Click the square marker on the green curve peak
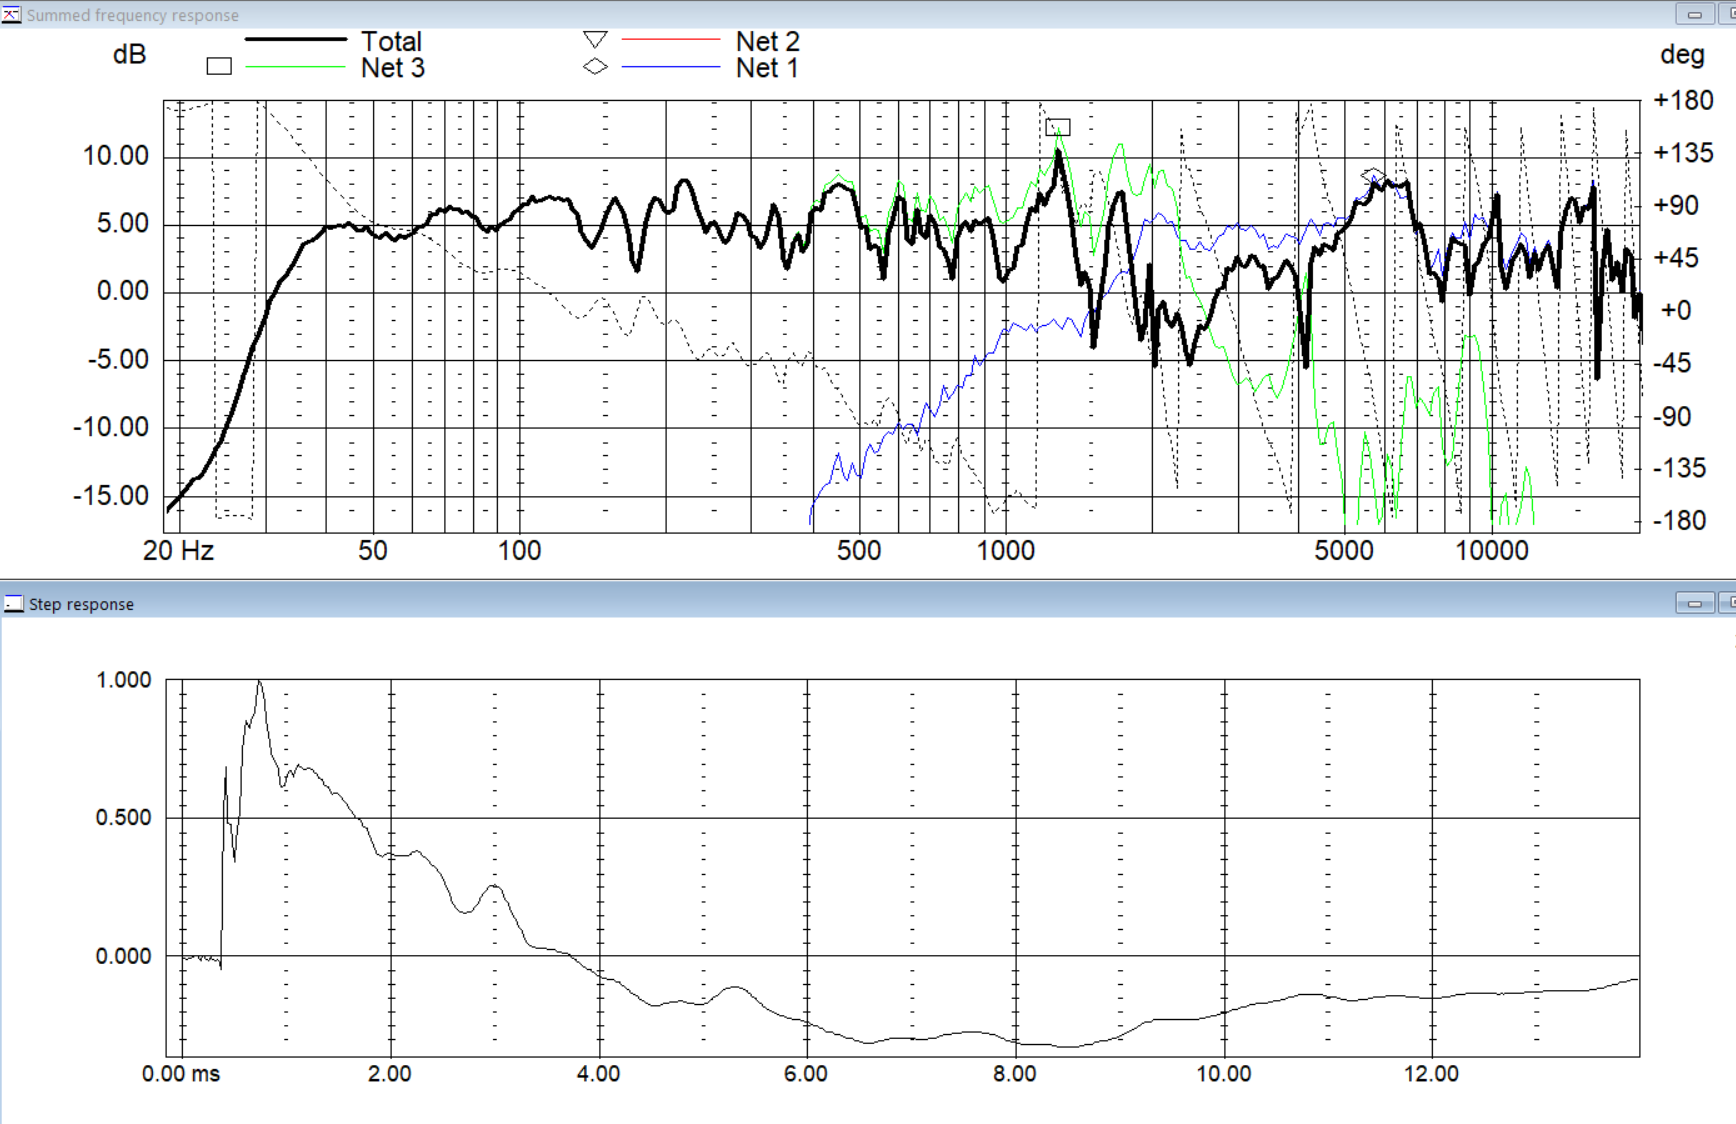This screenshot has width=1736, height=1124. tap(1057, 128)
